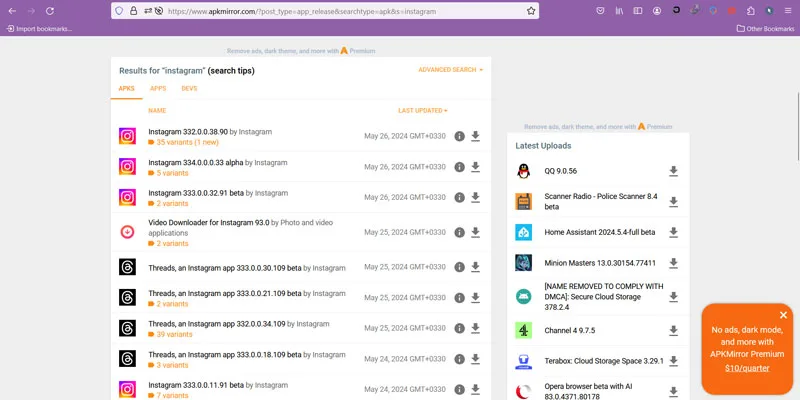
Task: Open the $10/quarter Premium link
Action: (747, 368)
